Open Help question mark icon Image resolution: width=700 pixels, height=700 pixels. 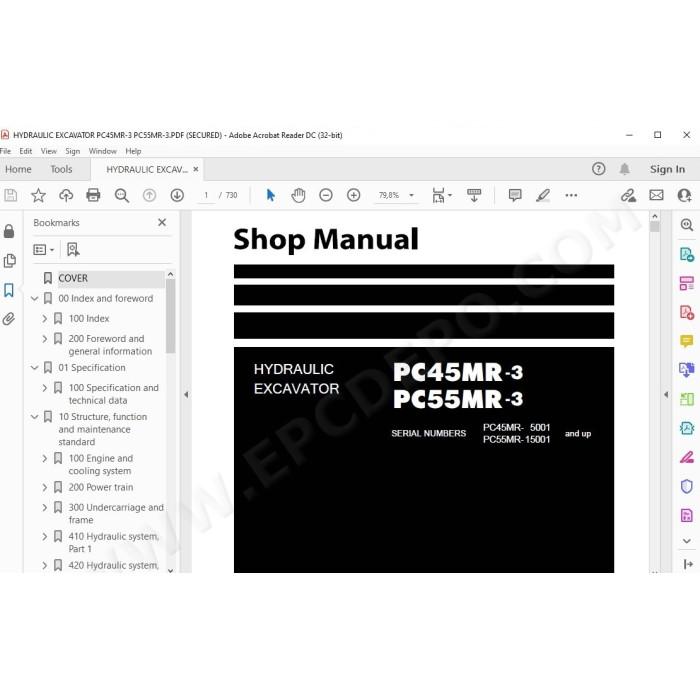click(598, 169)
